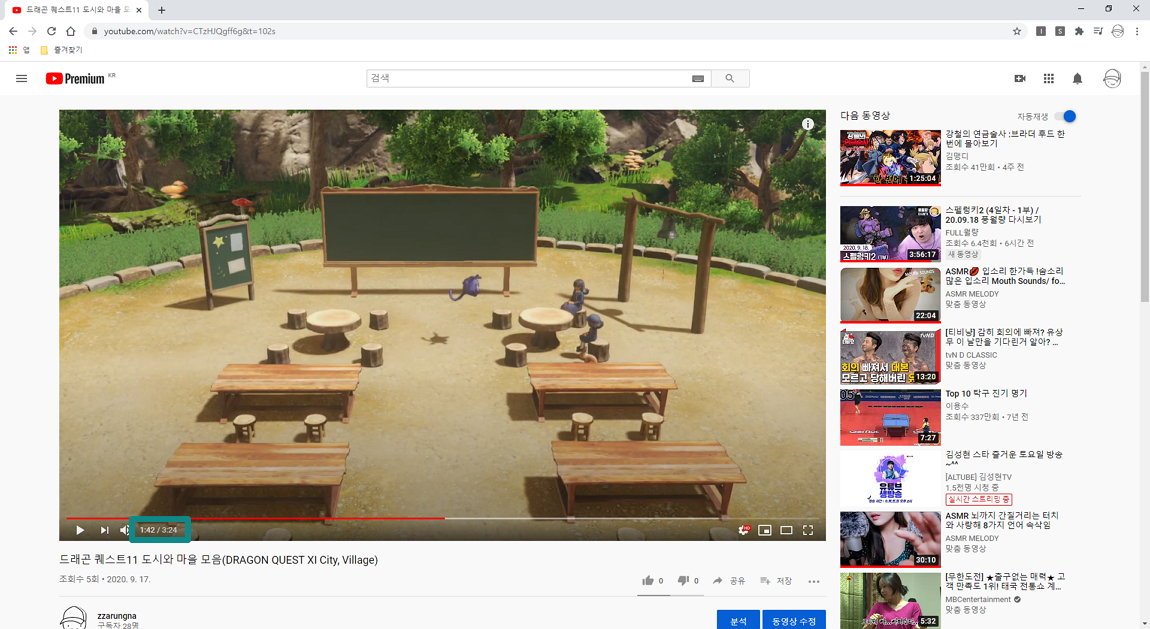Open the 김성현 스타 live stream thumbnail

coord(890,478)
